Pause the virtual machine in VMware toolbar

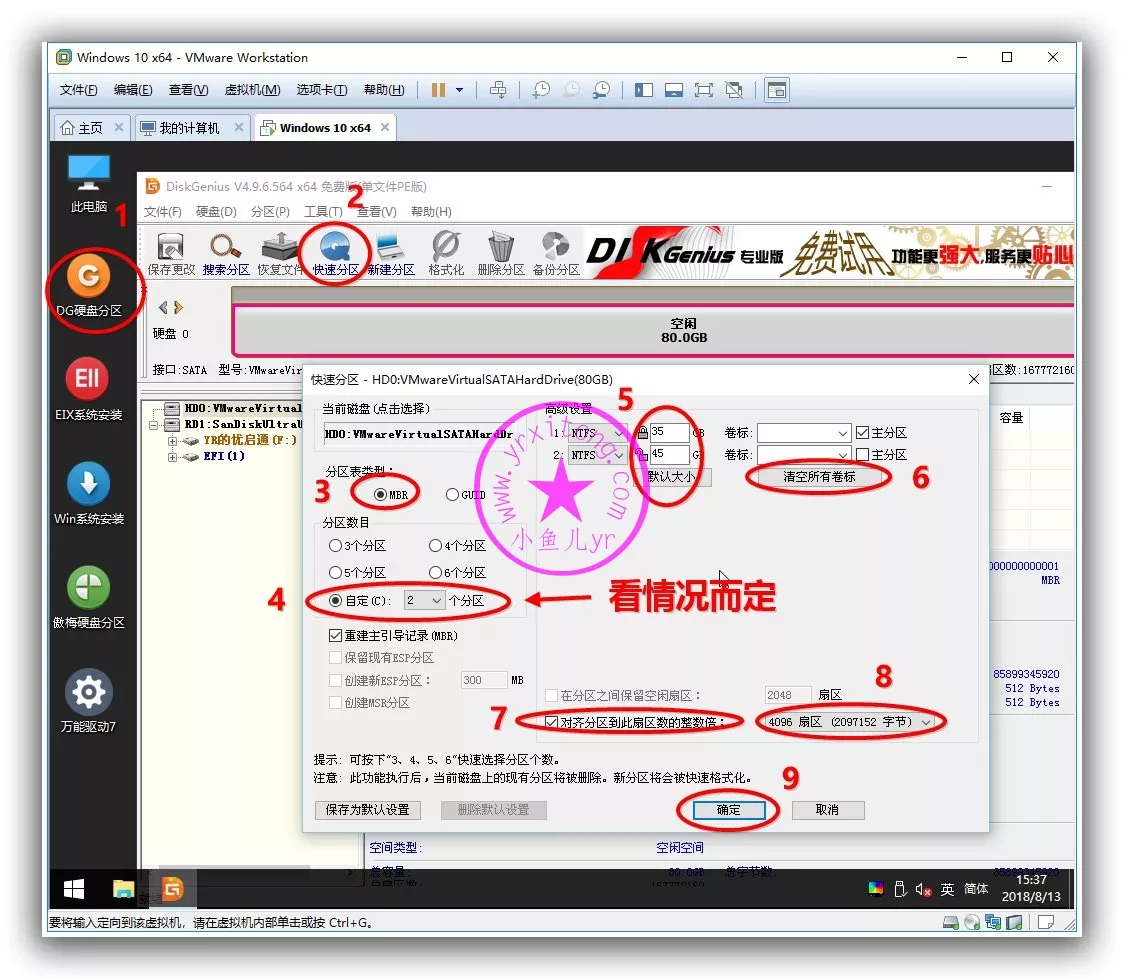(438, 90)
